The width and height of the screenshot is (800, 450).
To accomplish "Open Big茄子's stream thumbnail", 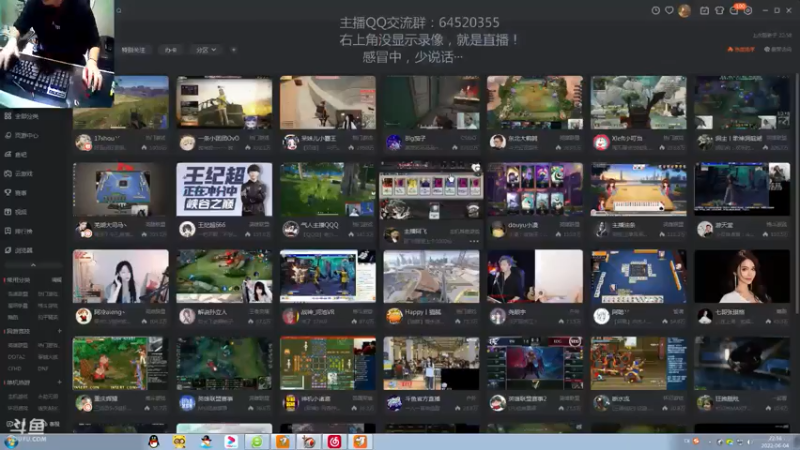I will (x=431, y=103).
